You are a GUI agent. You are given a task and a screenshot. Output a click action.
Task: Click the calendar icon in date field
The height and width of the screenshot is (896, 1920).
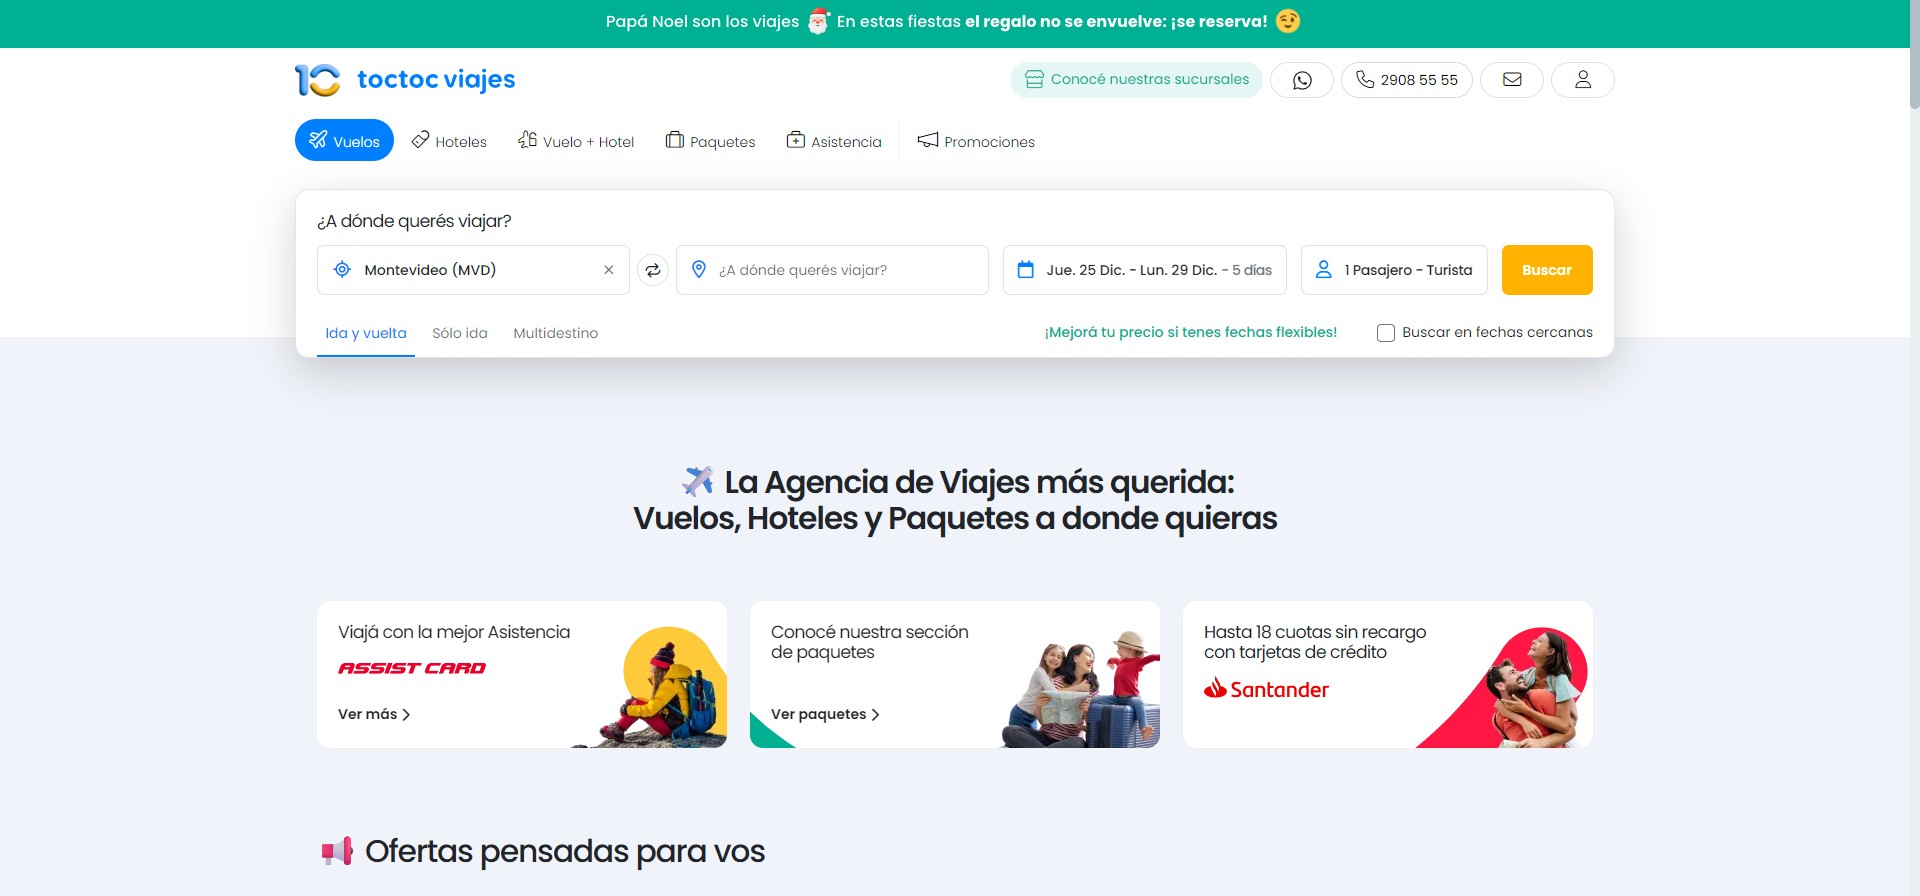pos(1025,270)
